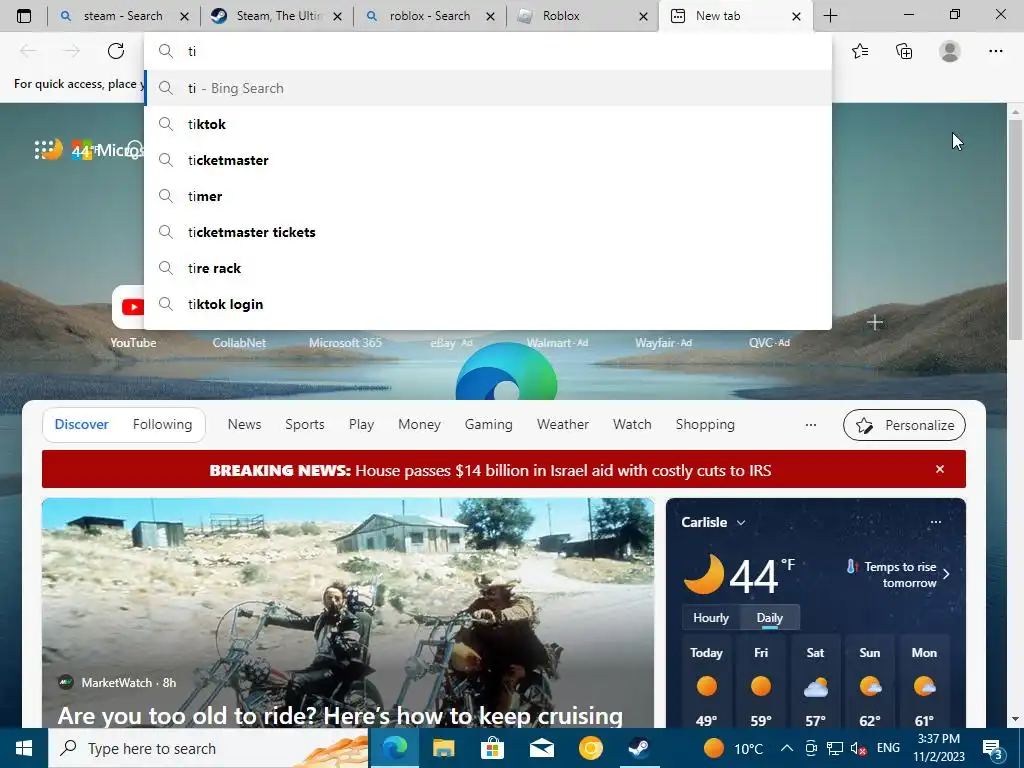Open the Sports feed category

point(304,424)
